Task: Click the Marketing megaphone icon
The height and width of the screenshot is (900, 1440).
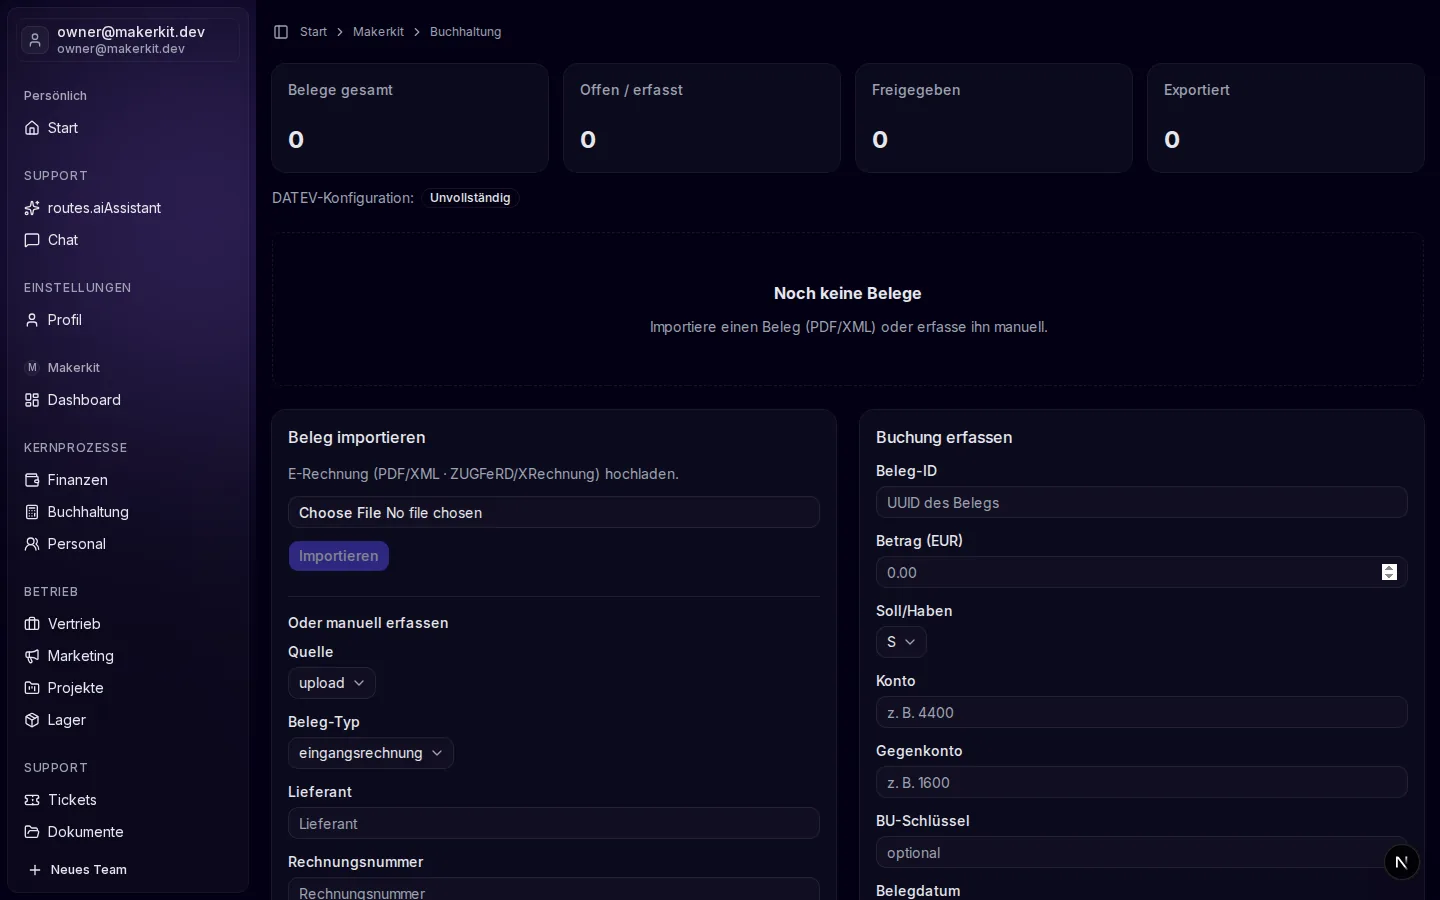Action: tap(32, 656)
